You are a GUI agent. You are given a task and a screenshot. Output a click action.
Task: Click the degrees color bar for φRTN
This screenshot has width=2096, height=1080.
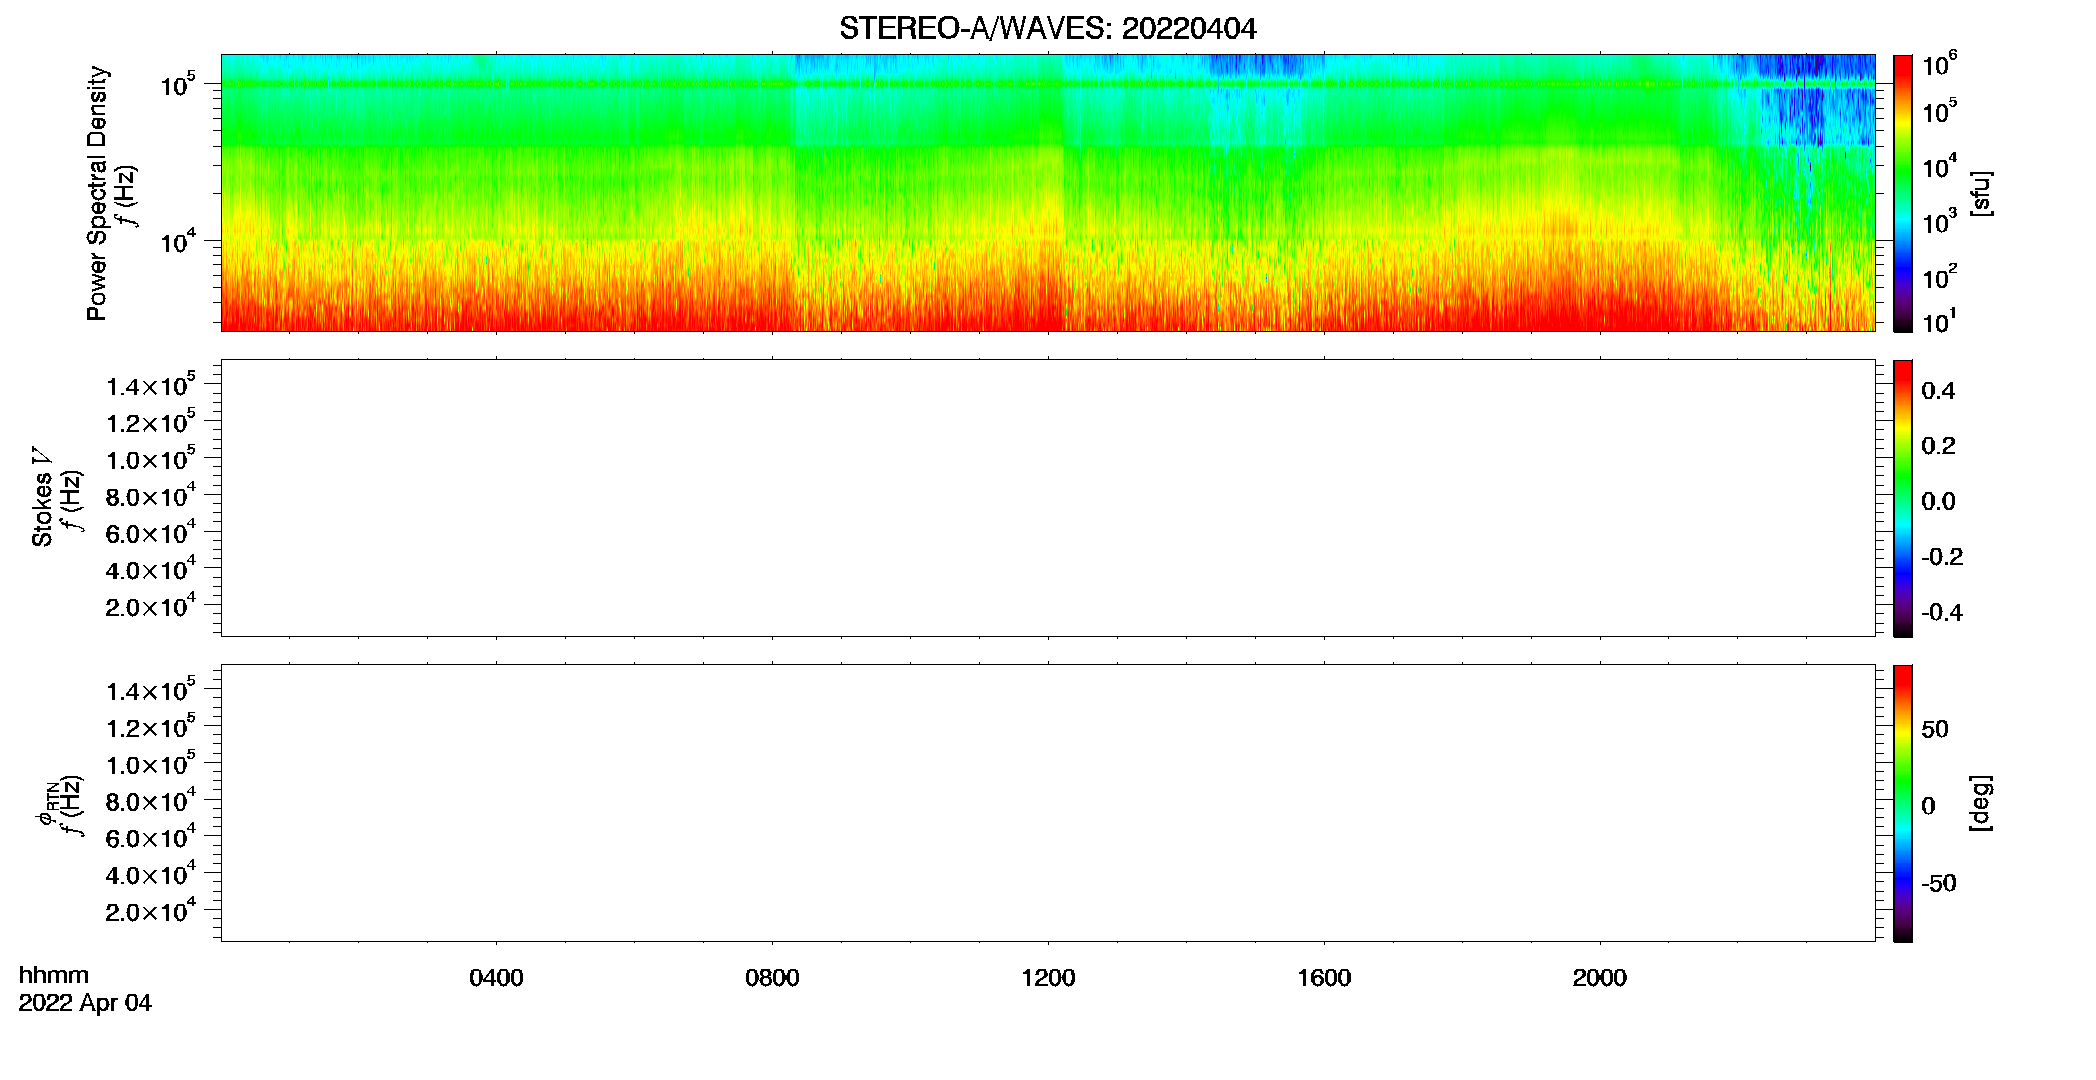1903,803
